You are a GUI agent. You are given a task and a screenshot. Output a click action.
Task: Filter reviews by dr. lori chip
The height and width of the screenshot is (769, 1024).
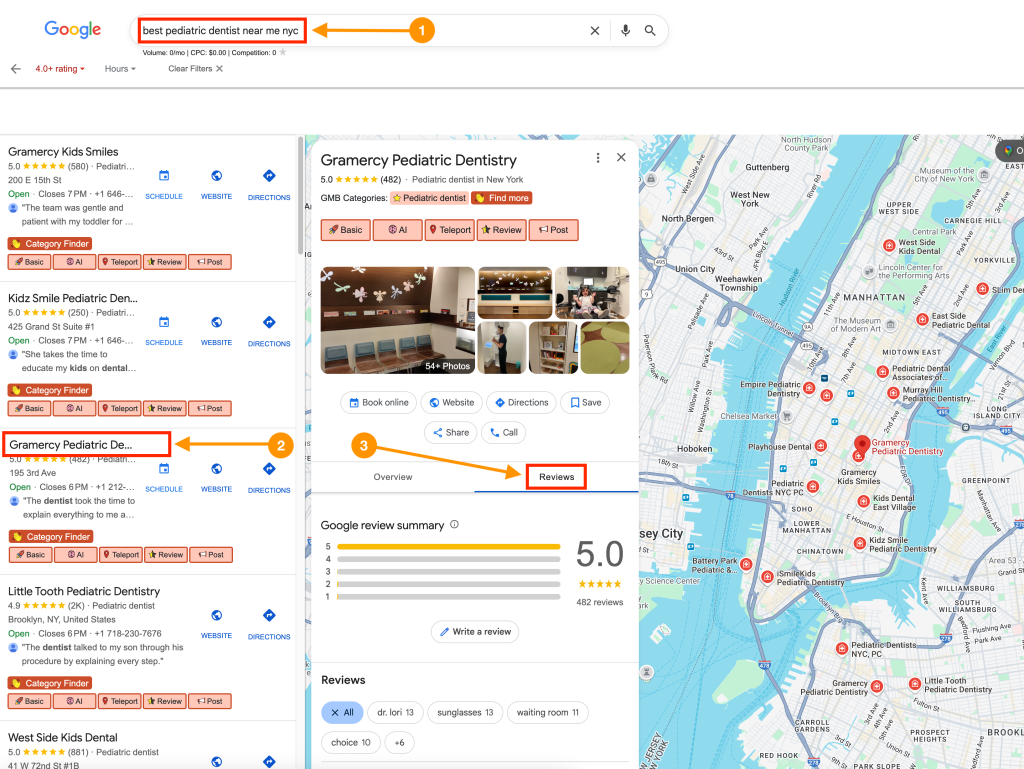click(395, 713)
